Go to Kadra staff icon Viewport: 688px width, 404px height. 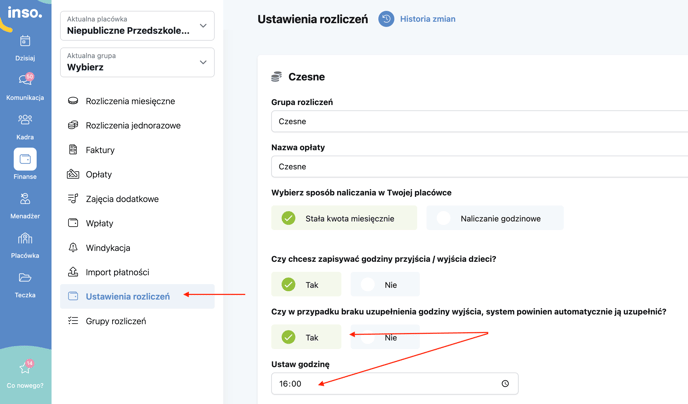(25, 119)
